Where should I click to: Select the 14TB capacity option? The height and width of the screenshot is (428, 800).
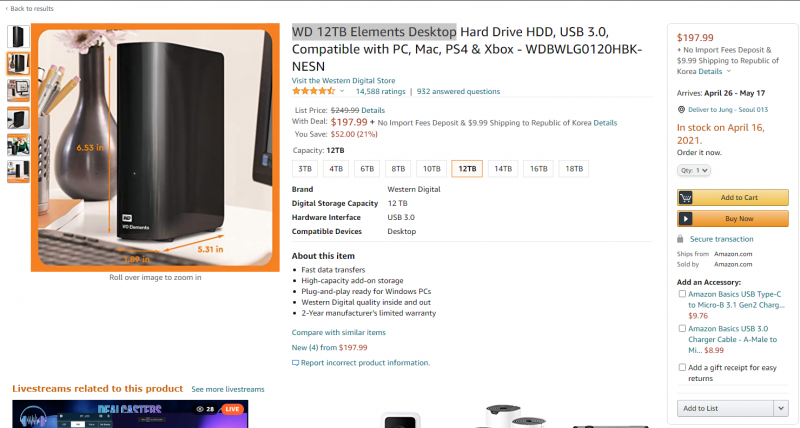[x=503, y=169]
